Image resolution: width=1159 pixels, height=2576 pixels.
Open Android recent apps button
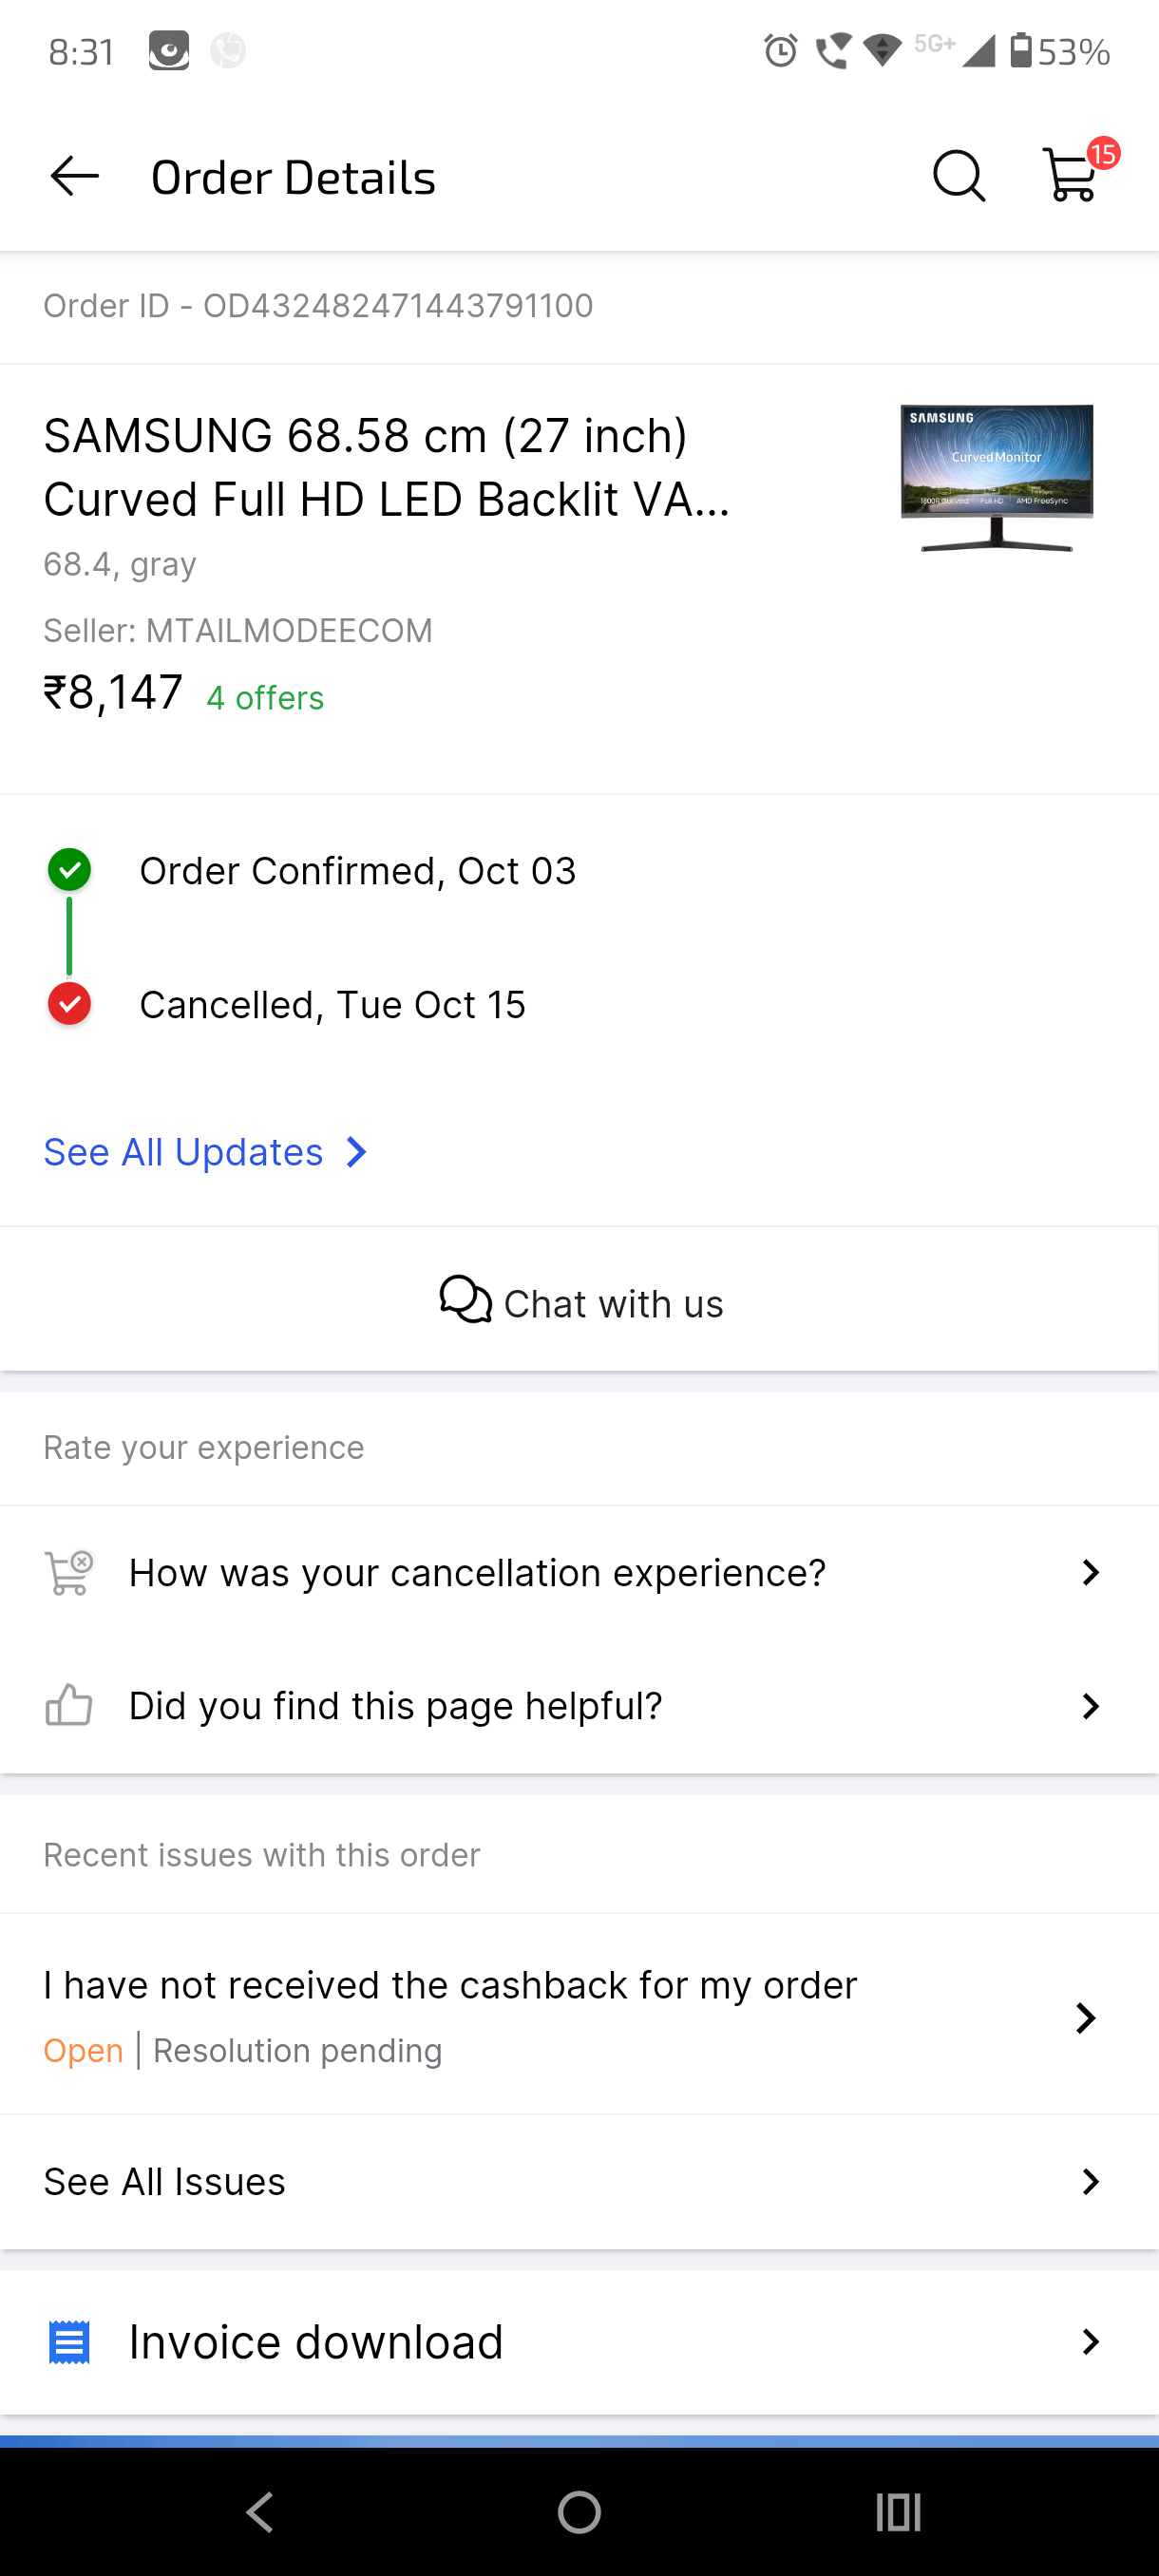[x=898, y=2511]
